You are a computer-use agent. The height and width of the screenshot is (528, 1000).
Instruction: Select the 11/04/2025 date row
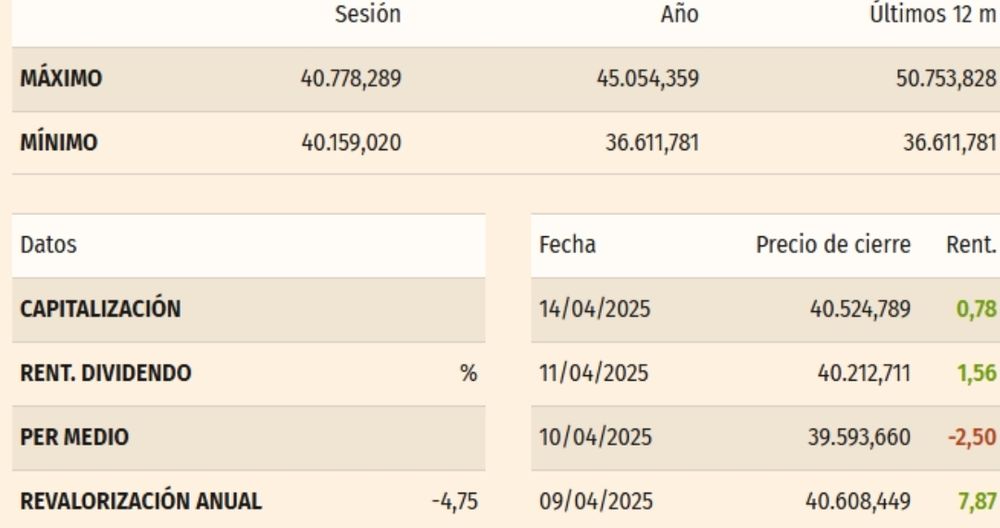[x=594, y=373]
